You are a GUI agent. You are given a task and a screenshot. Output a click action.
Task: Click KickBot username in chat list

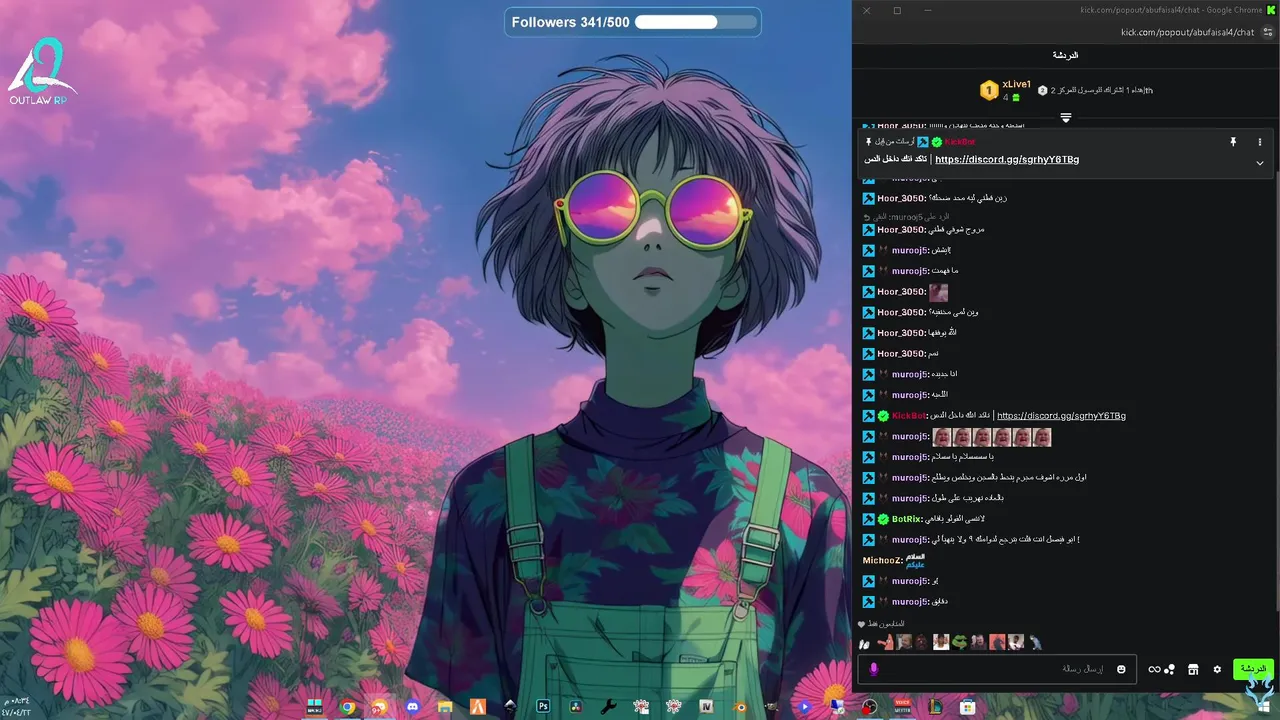click(908, 415)
